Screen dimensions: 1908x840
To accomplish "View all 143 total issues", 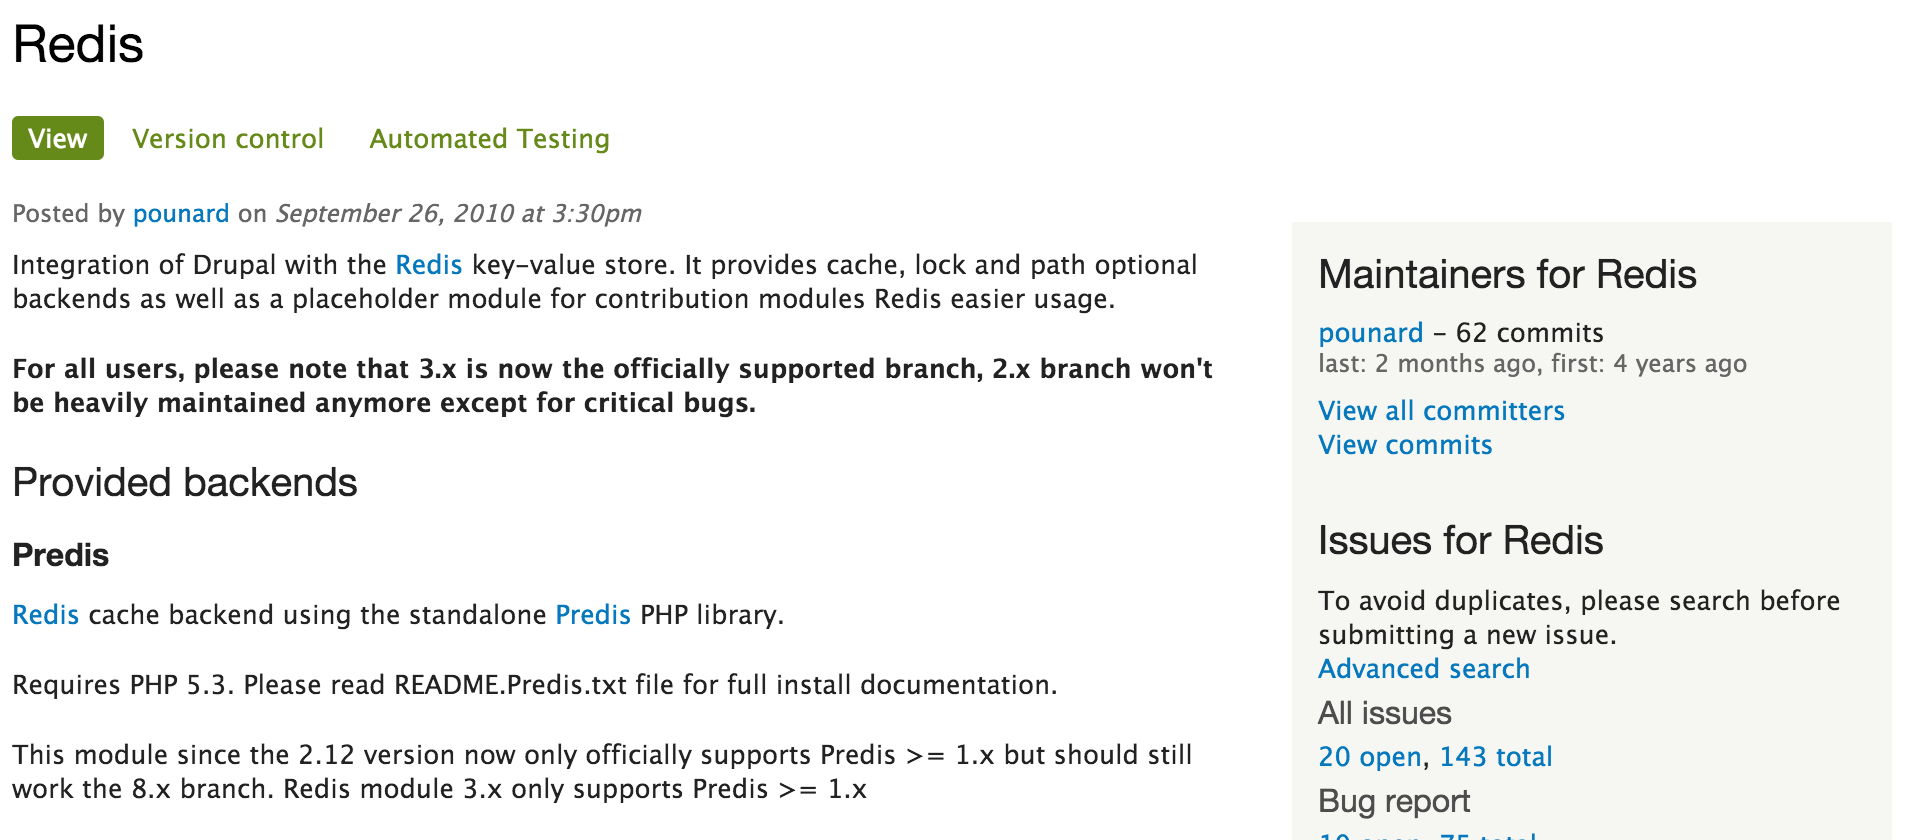I will coord(1496,757).
